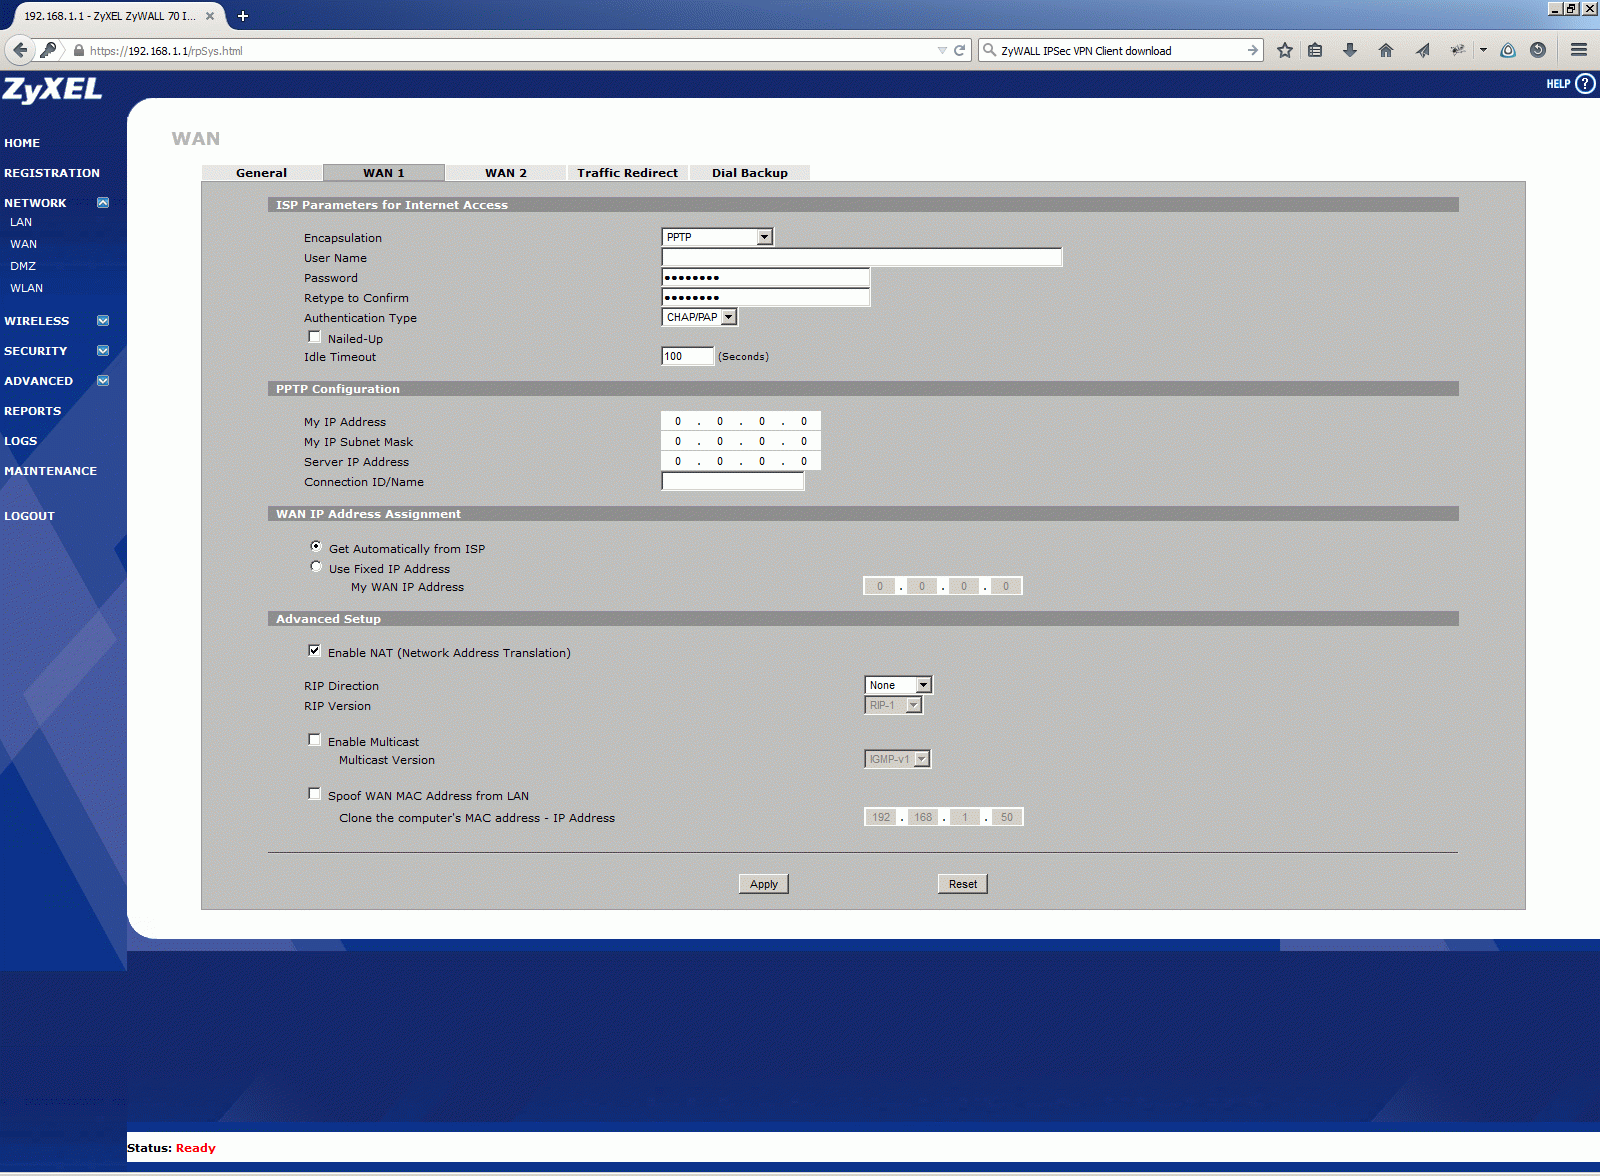This screenshot has height=1176, width=1600.
Task: Click the Reset button
Action: 962,884
